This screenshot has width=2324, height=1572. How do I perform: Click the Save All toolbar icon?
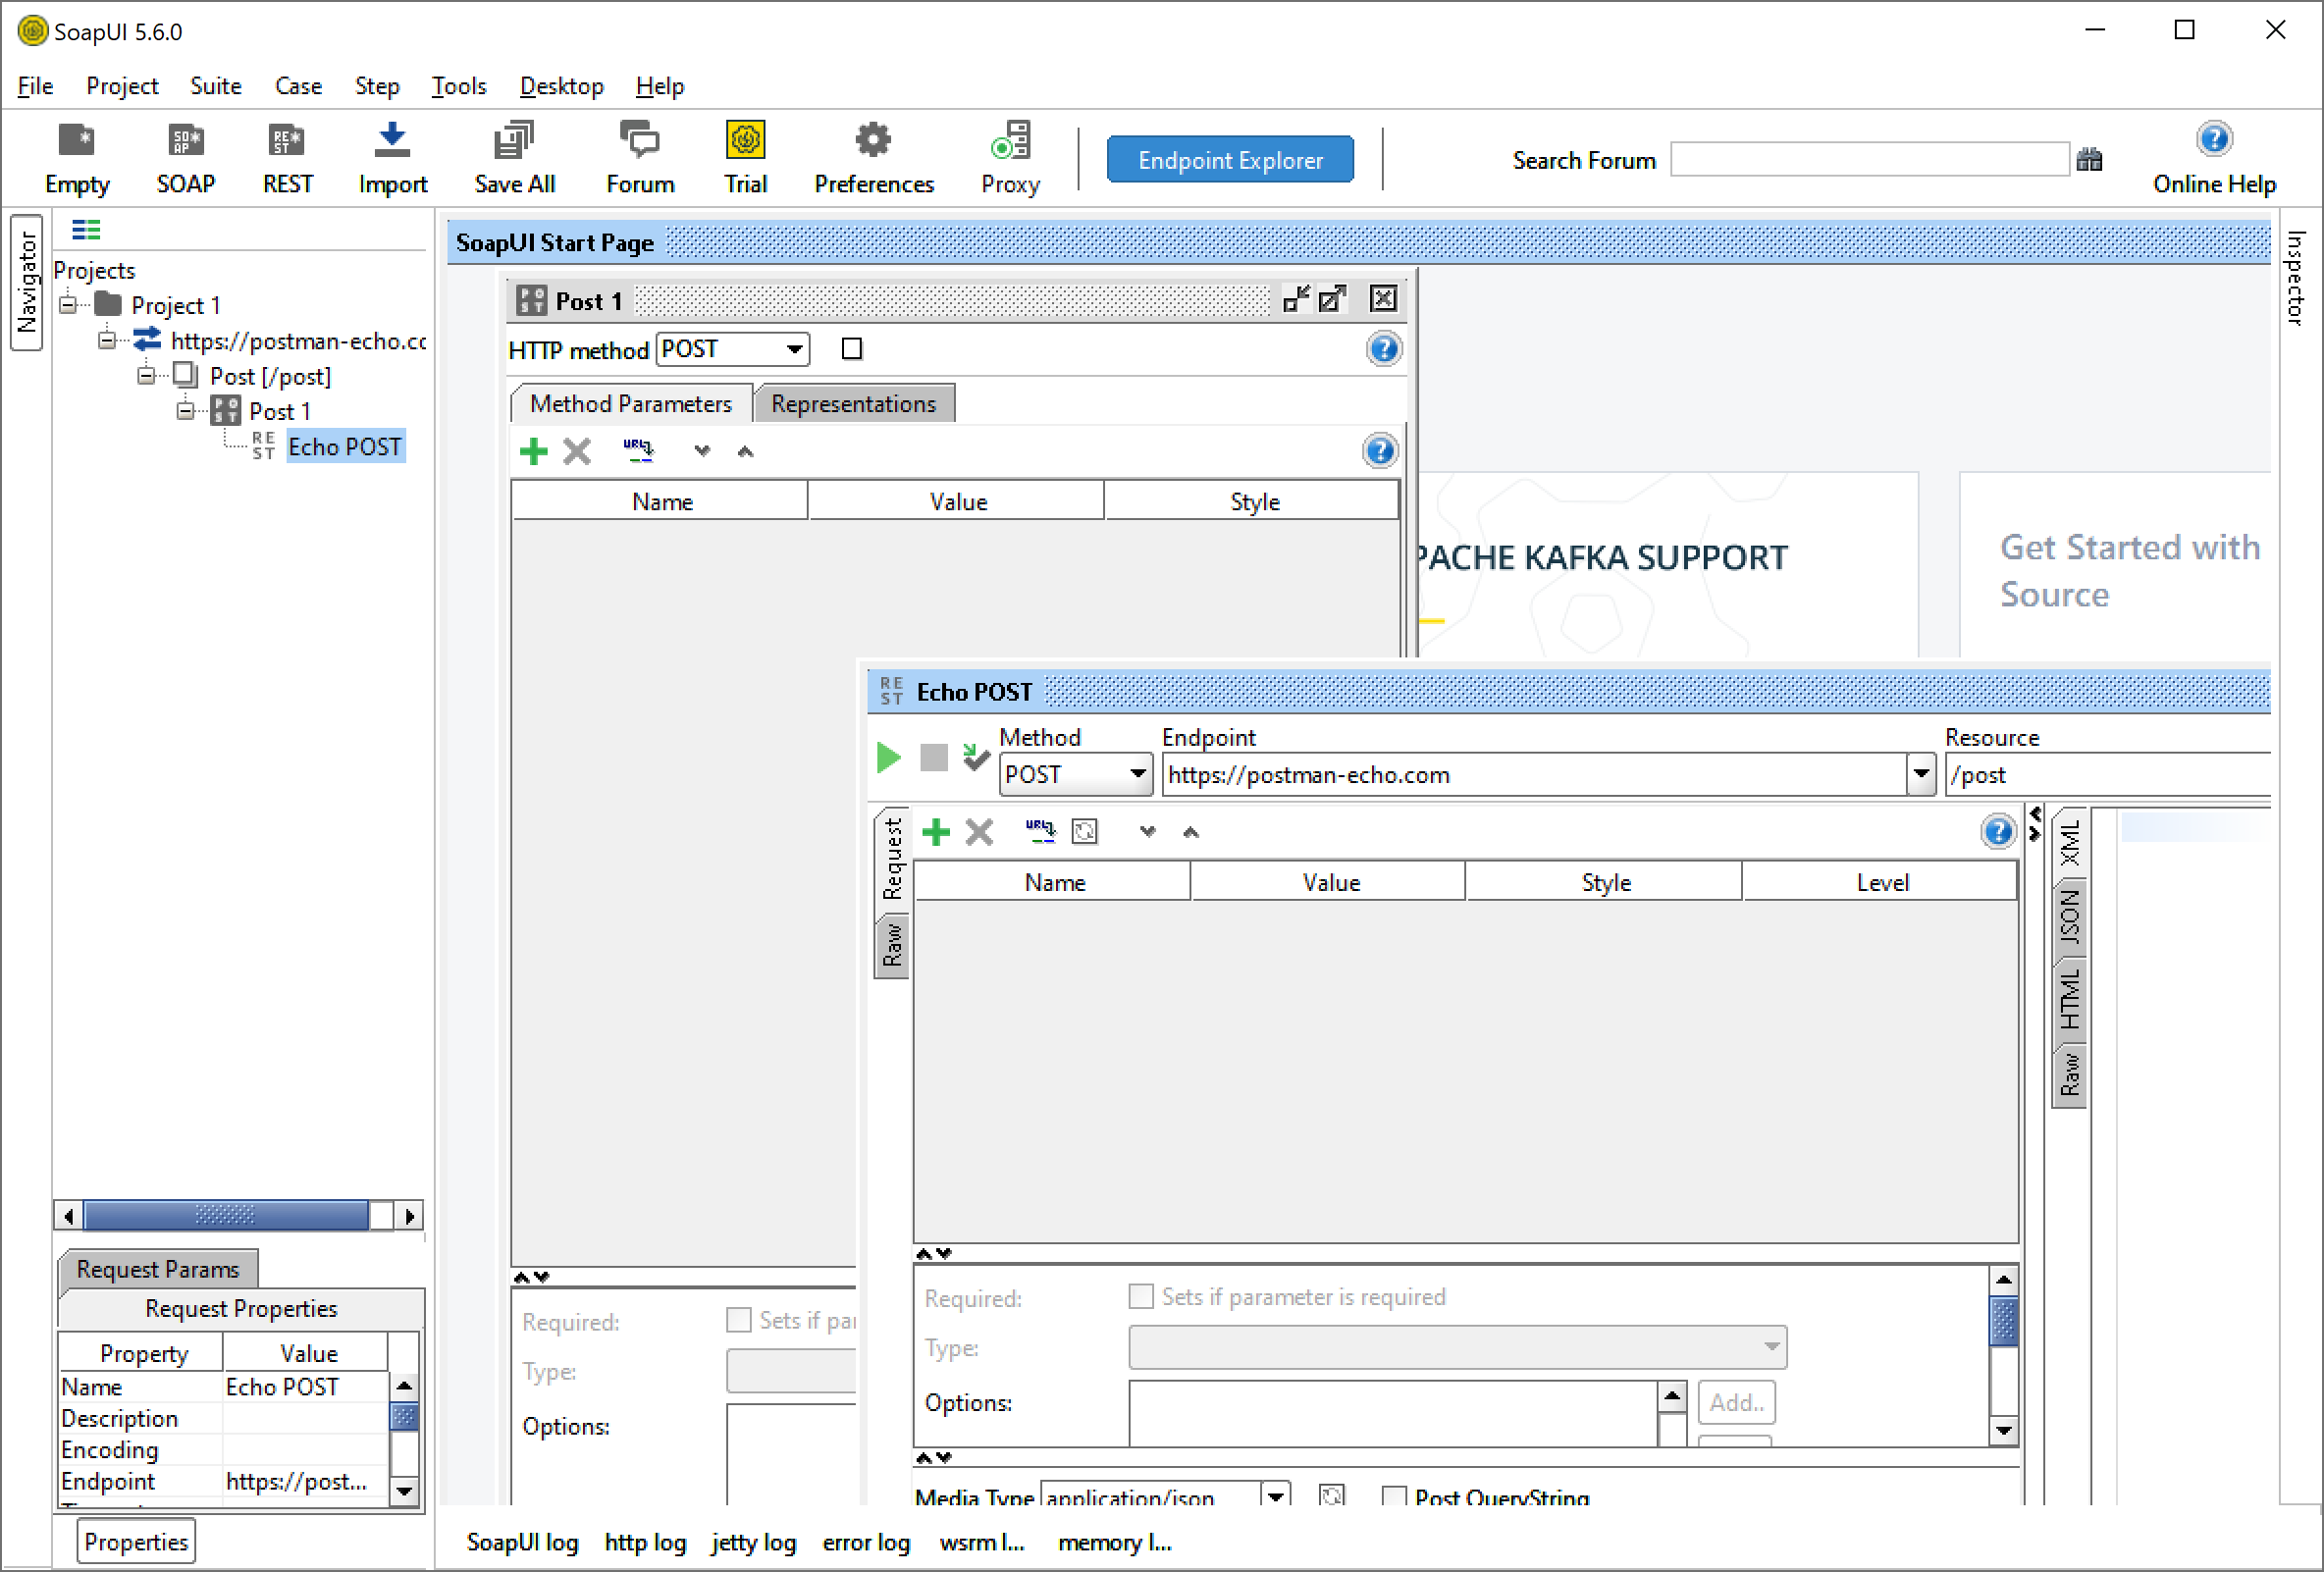click(x=514, y=140)
